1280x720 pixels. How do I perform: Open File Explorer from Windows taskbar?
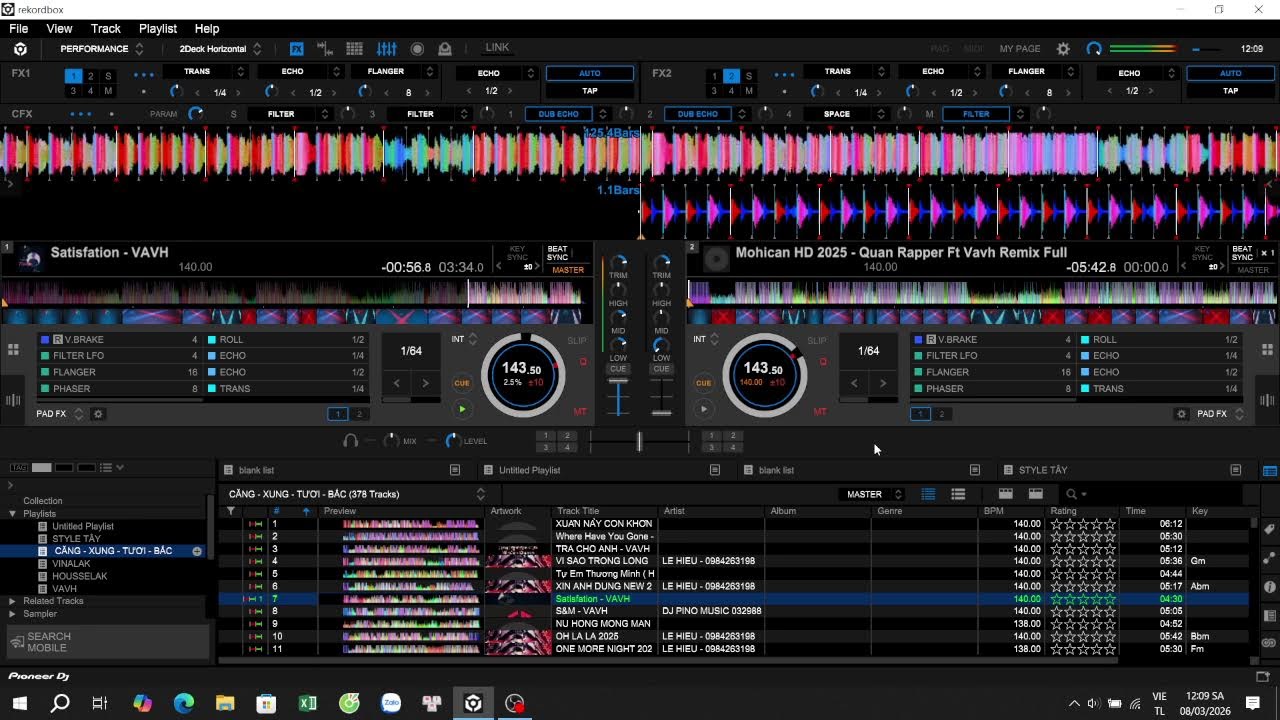225,703
